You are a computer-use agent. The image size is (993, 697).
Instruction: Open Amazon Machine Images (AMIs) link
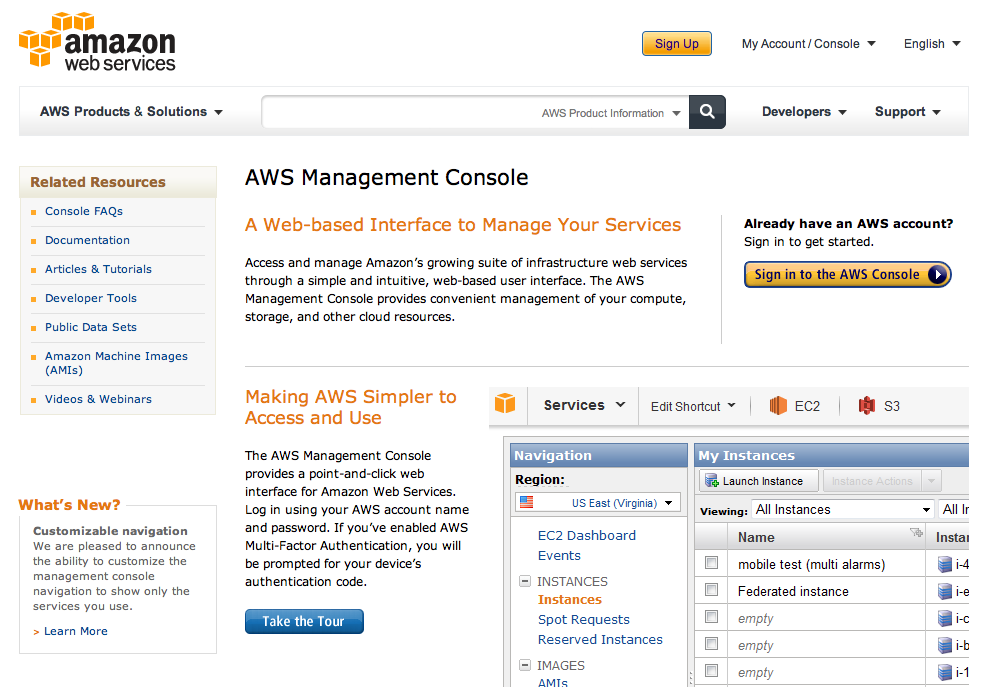[117, 363]
